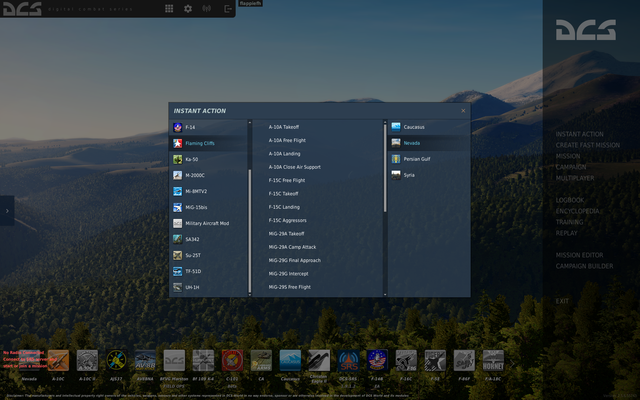Choose MiG-15bis in the aircraft list
The image size is (640, 400).
click(208, 207)
